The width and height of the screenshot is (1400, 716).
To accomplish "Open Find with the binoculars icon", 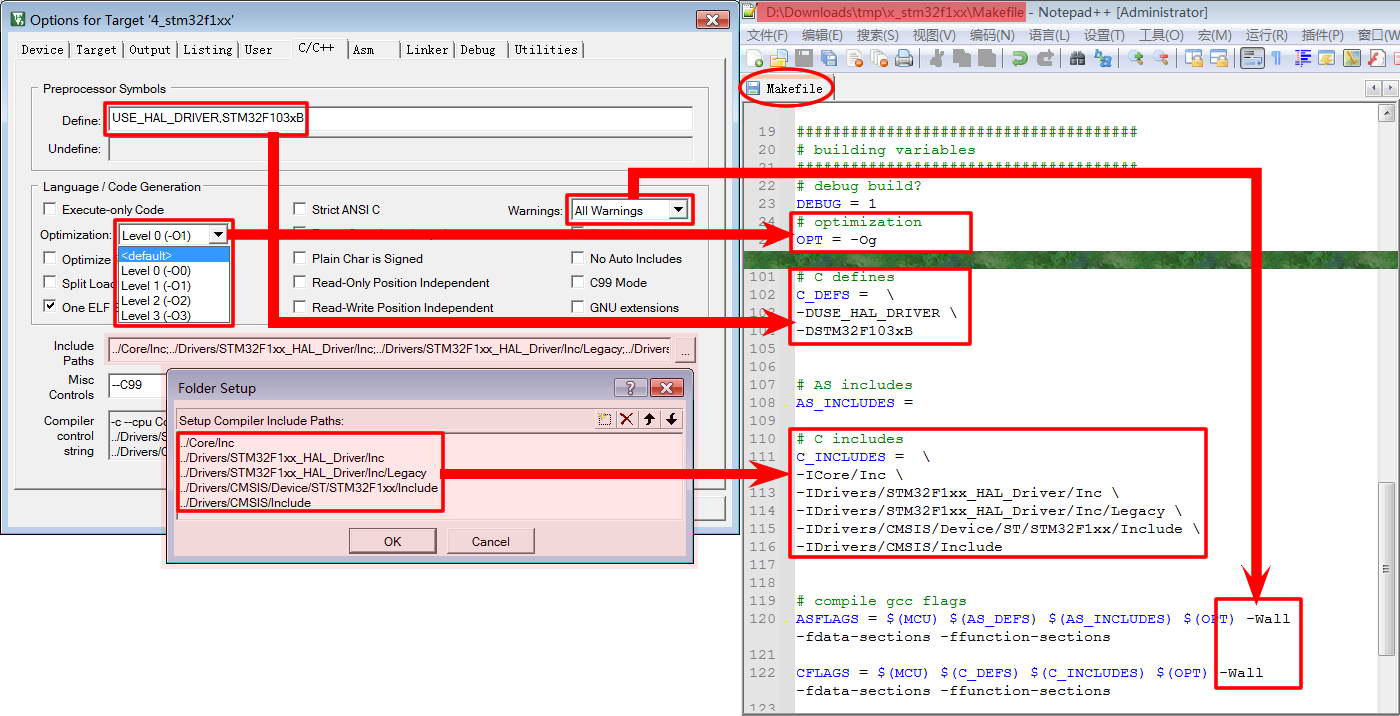I will pyautogui.click(x=1077, y=59).
